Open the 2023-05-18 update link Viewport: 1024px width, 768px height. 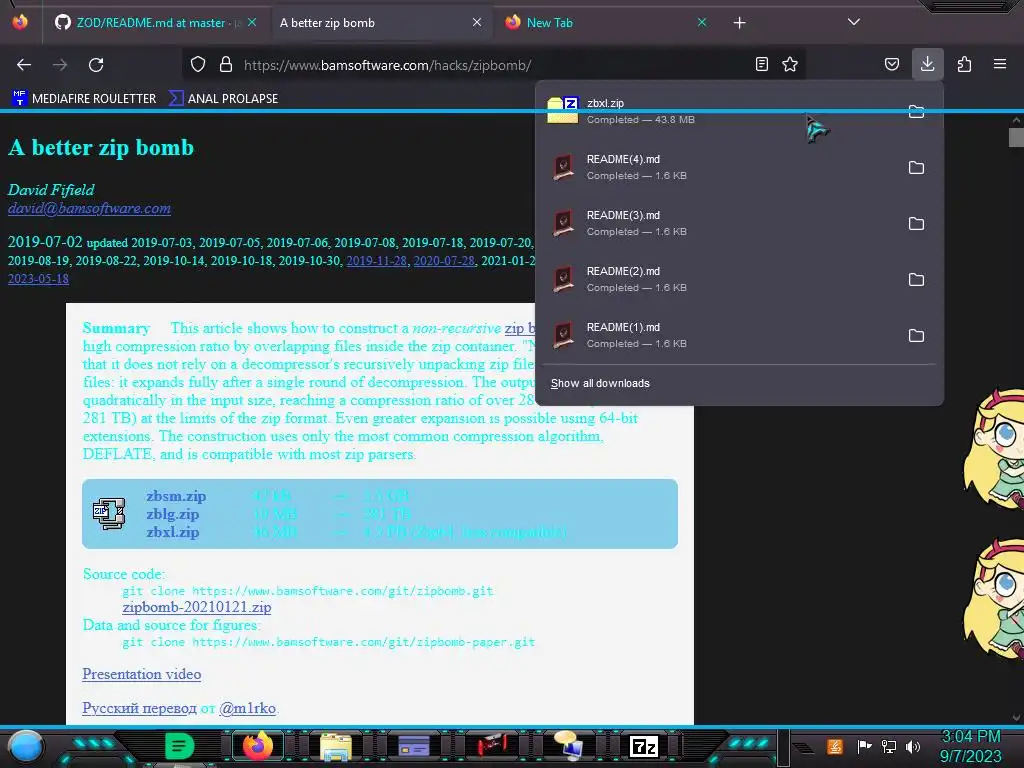coord(39,279)
